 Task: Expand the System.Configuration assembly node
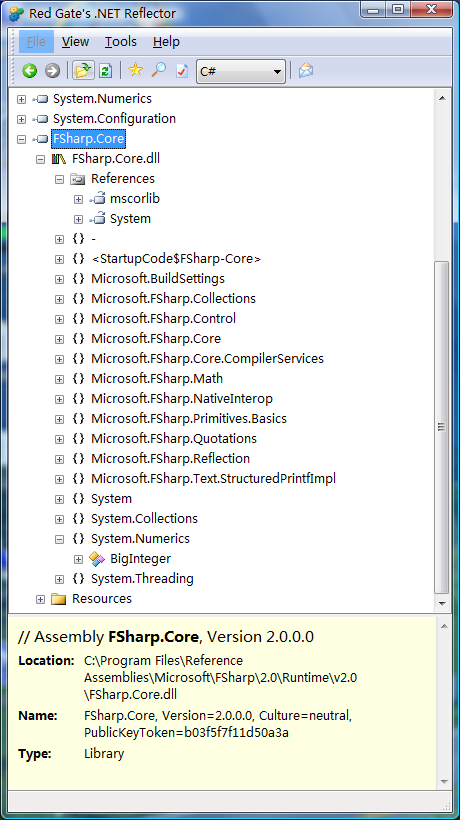click(x=21, y=119)
